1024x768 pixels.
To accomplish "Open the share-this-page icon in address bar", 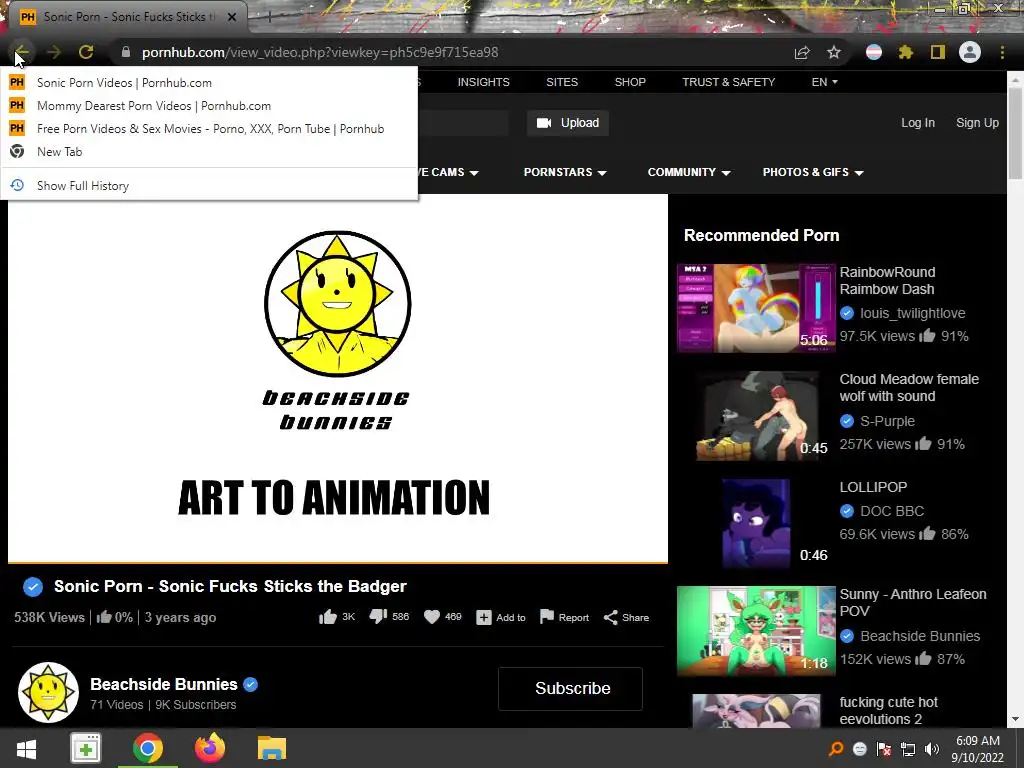I will point(802,52).
